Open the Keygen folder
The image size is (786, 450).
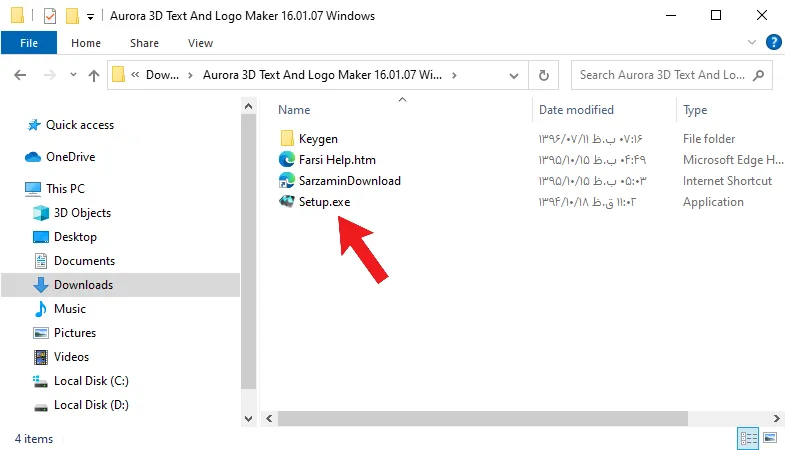coord(318,139)
